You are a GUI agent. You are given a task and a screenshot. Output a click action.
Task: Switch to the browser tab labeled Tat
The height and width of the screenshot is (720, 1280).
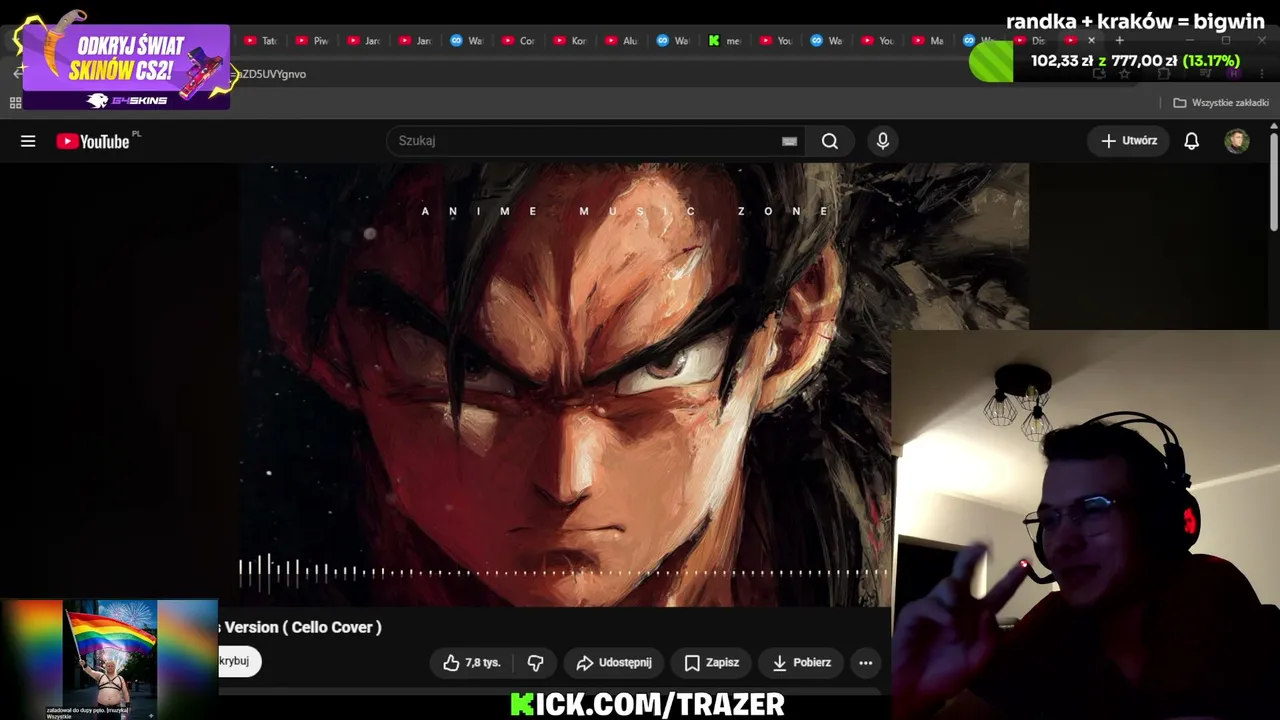[261, 40]
